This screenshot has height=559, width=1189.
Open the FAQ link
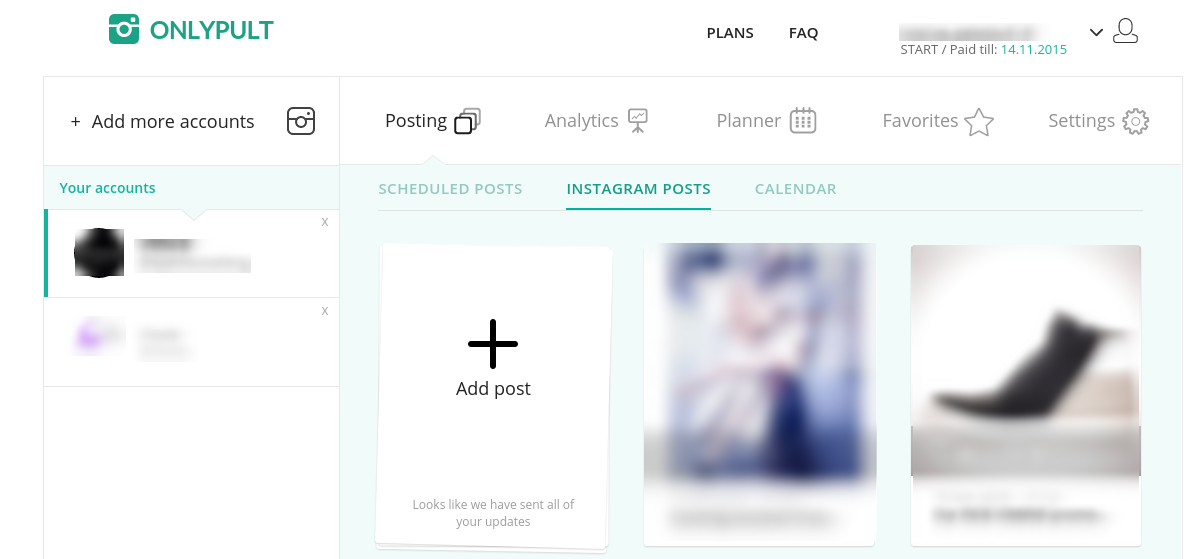(803, 33)
